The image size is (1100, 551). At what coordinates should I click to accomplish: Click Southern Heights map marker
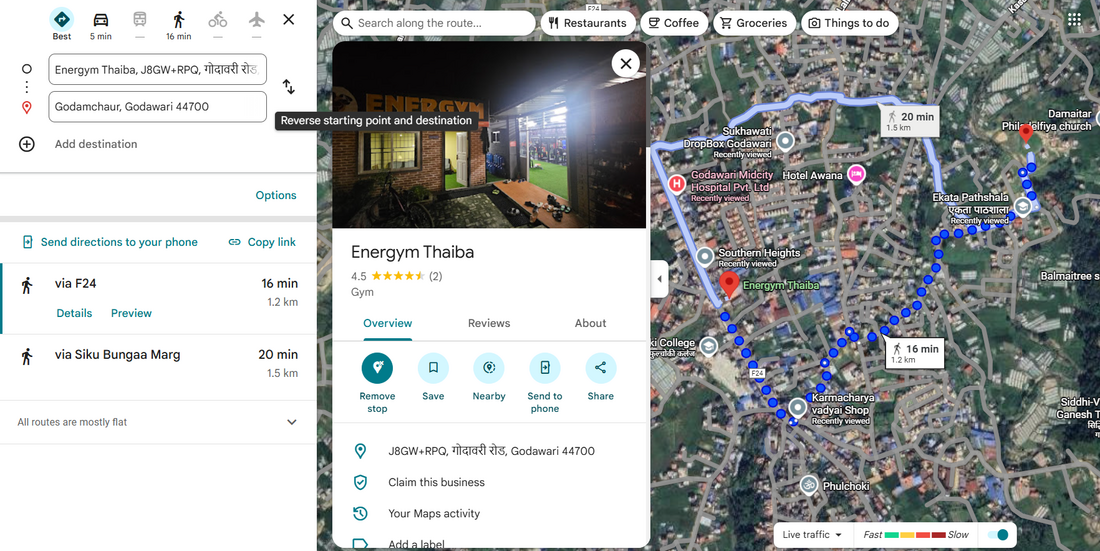704,257
